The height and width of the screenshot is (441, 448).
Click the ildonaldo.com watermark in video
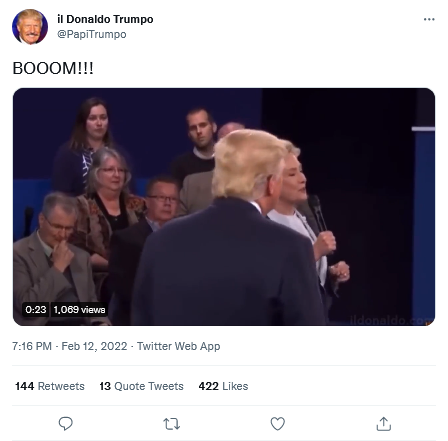[391, 321]
